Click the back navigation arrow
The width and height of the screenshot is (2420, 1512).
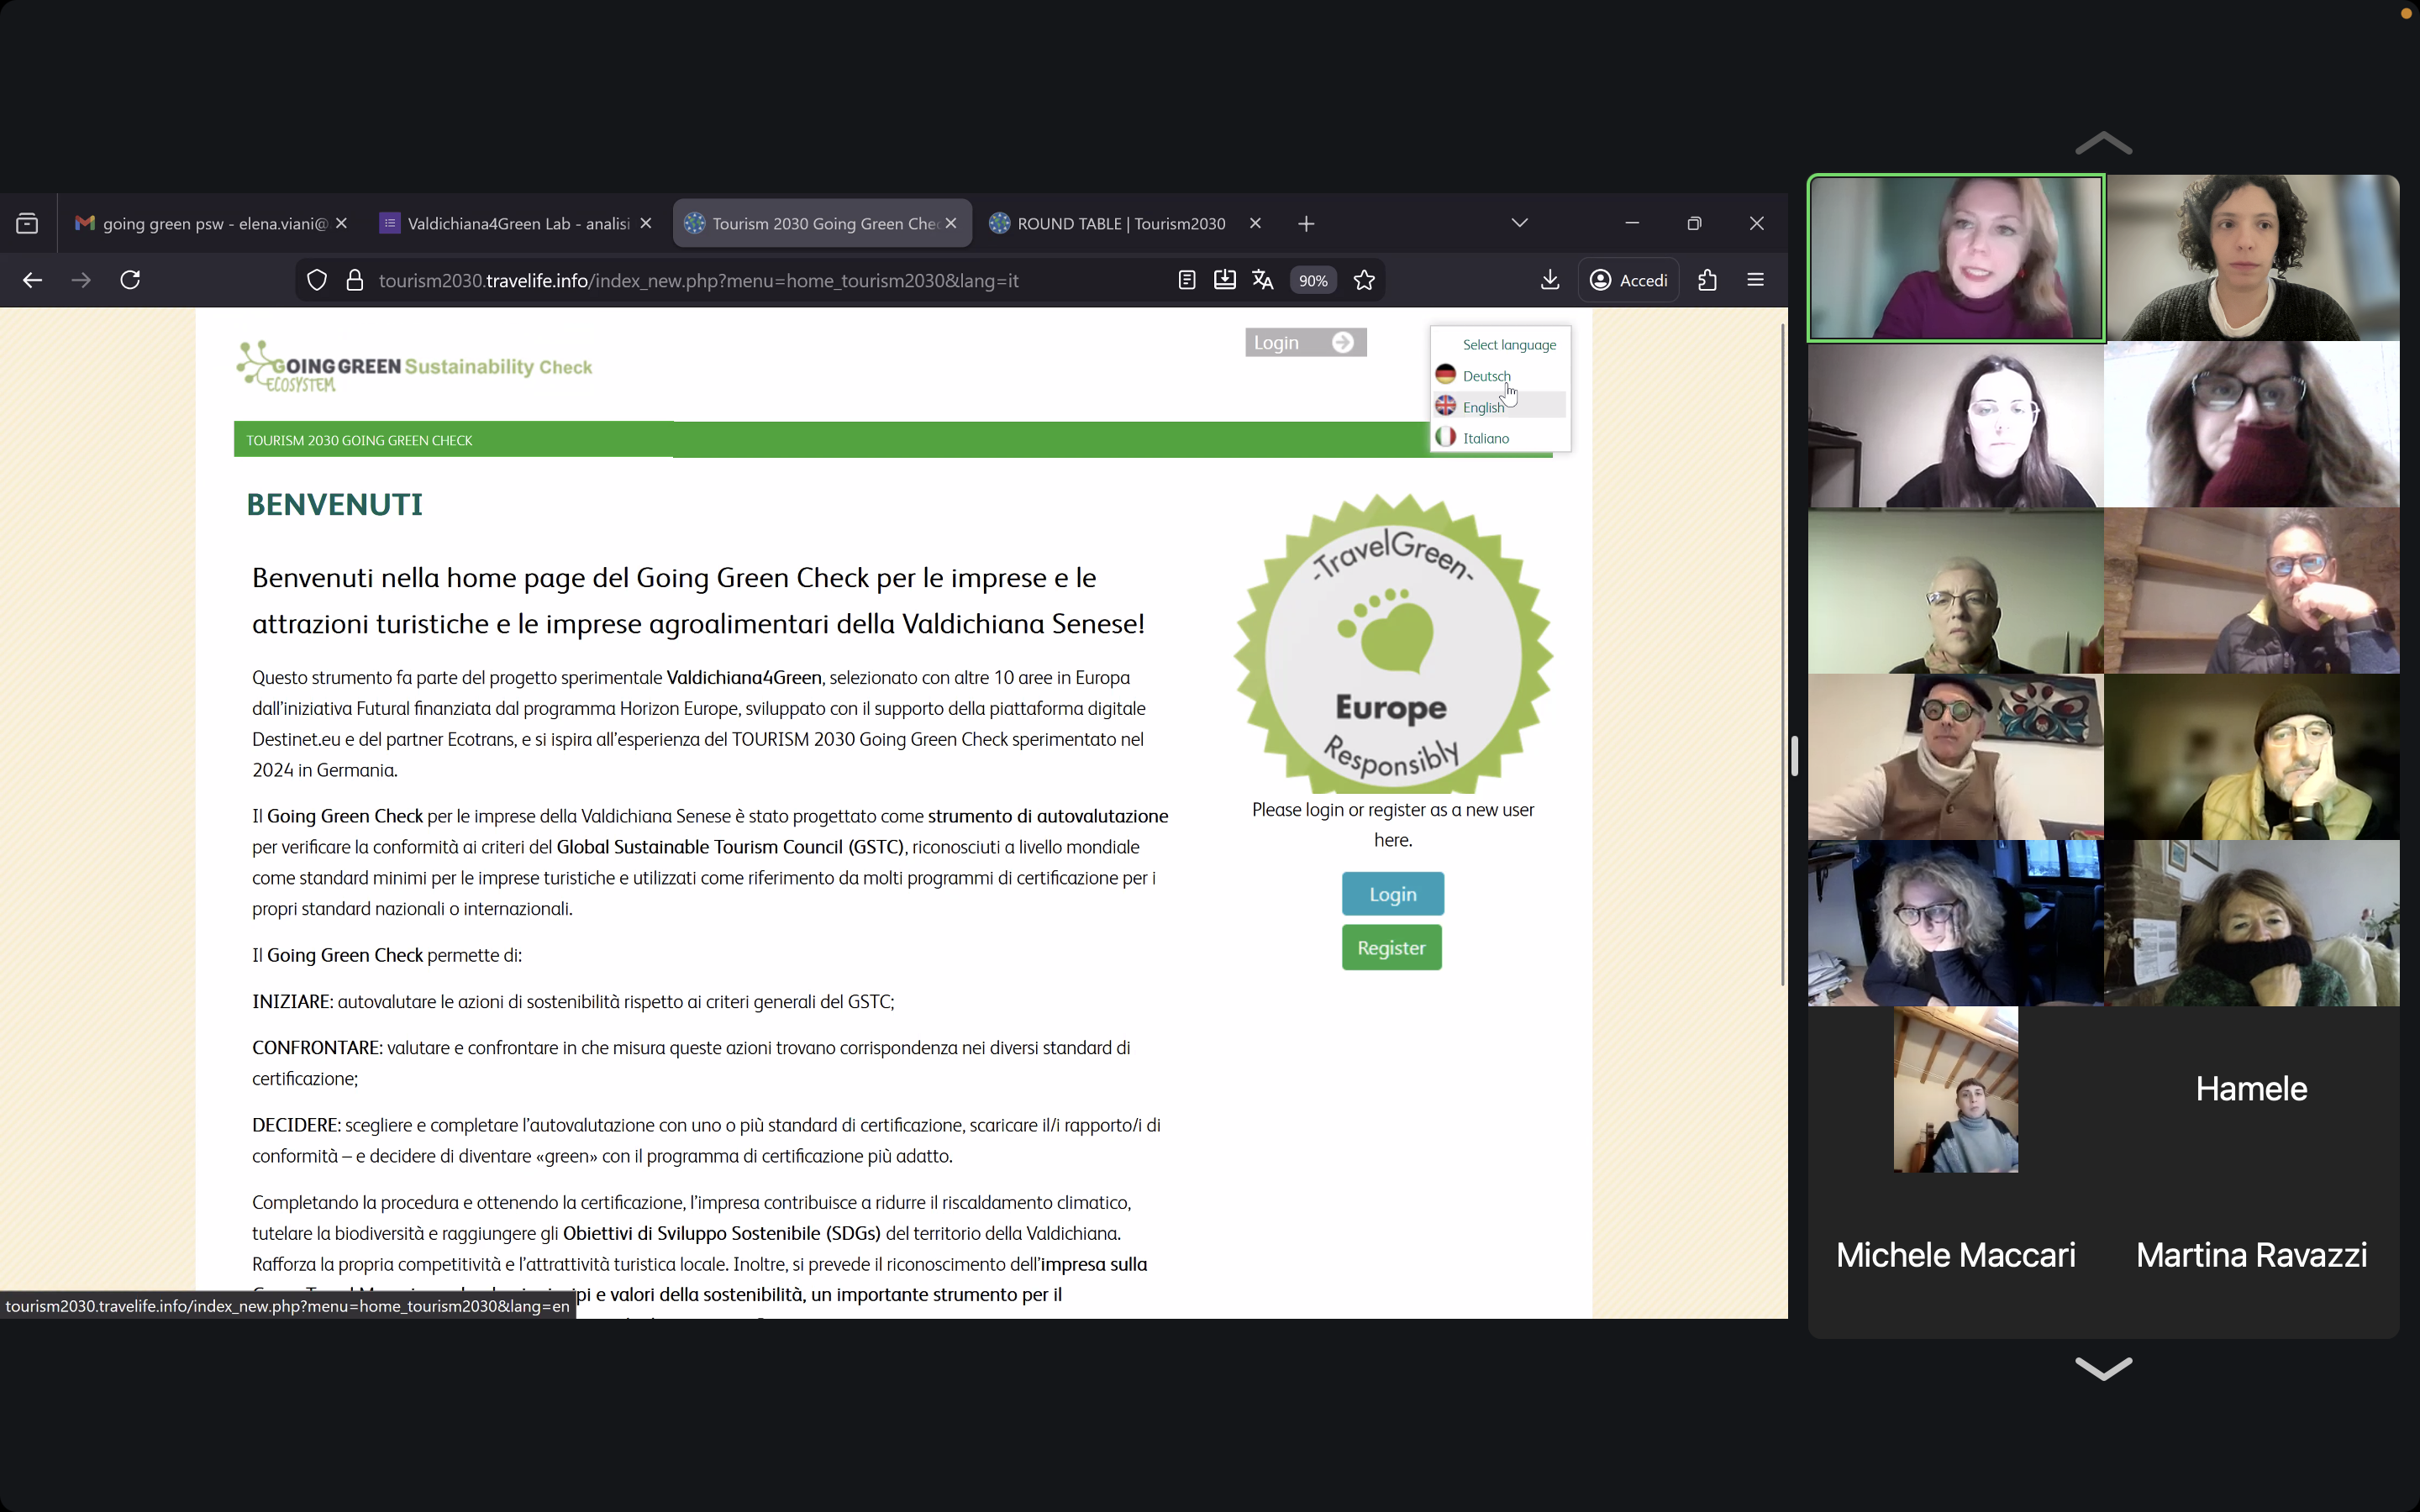[x=32, y=280]
